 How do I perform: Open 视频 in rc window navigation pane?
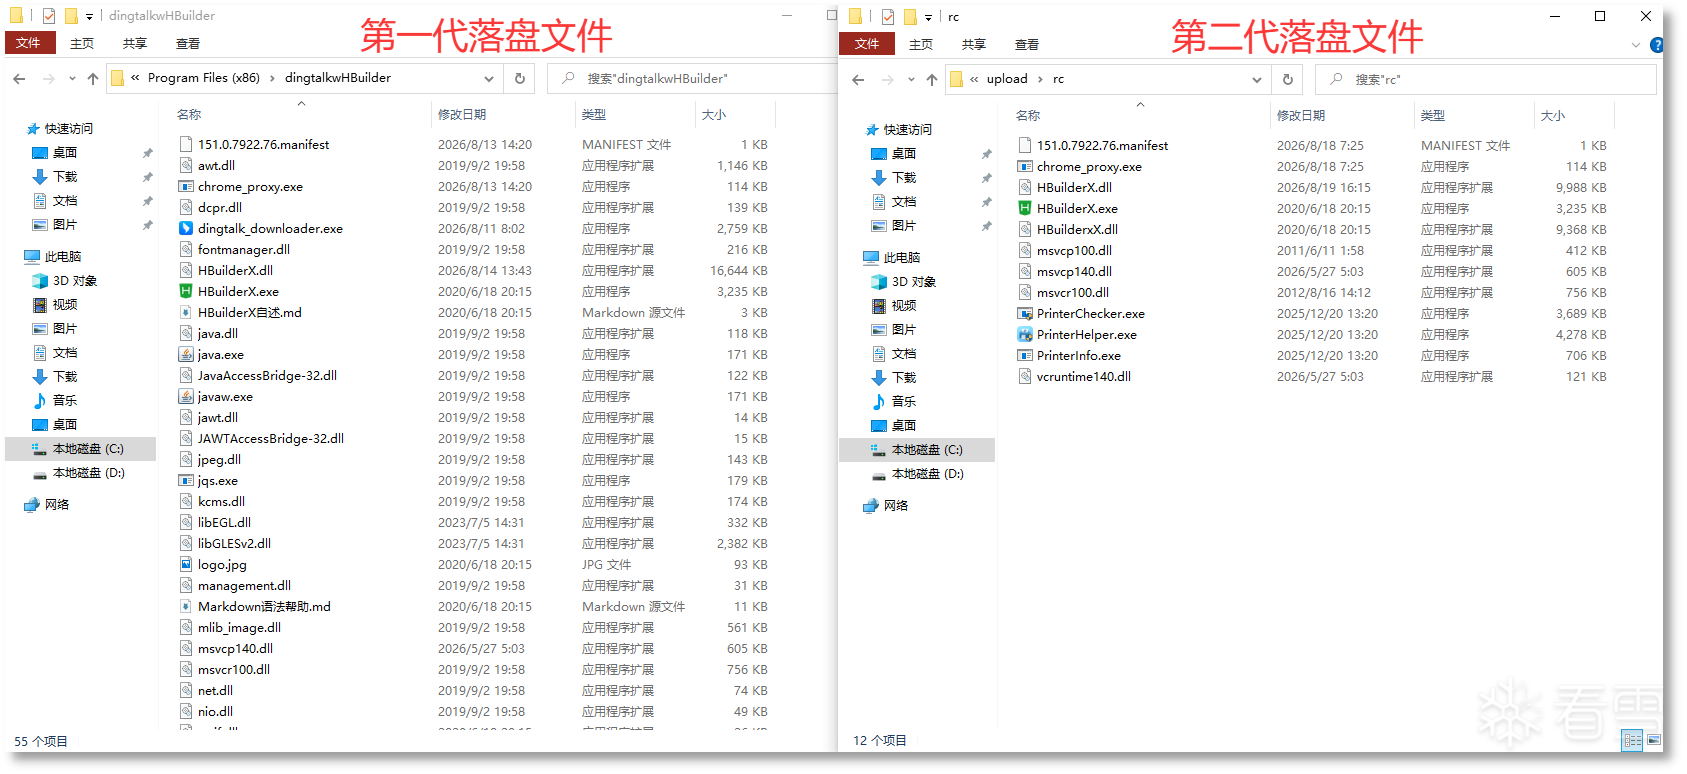(x=904, y=305)
